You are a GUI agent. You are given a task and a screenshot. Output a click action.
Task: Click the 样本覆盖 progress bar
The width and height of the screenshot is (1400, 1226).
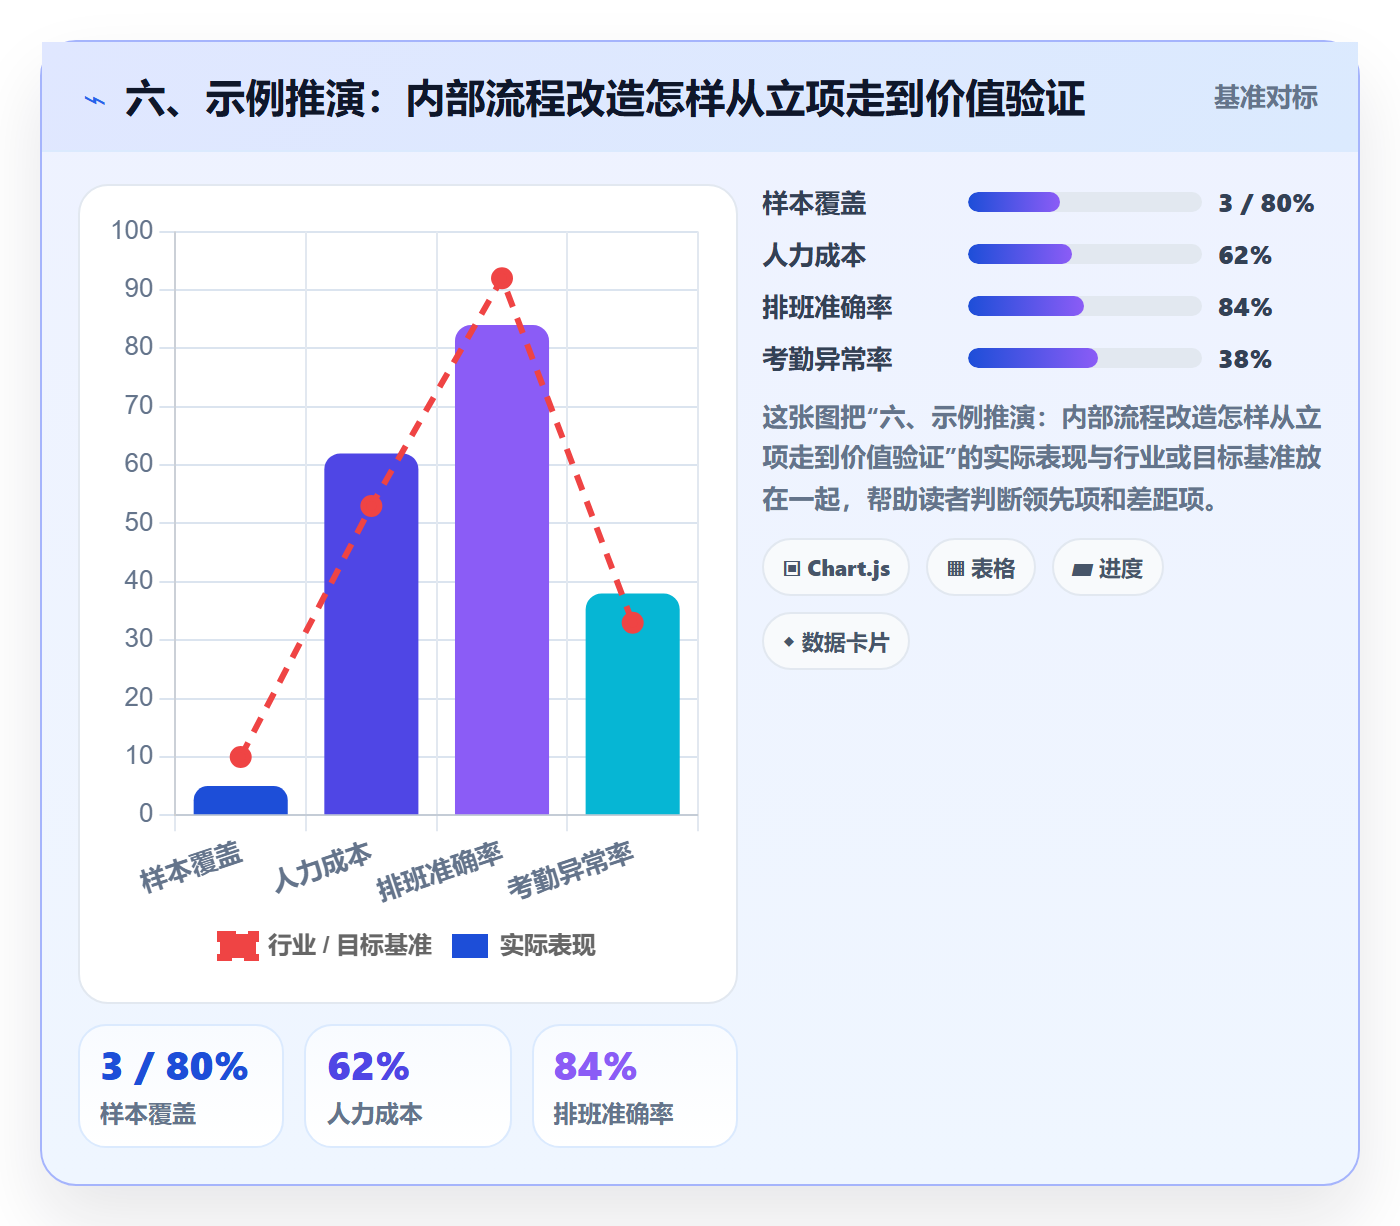point(1084,202)
